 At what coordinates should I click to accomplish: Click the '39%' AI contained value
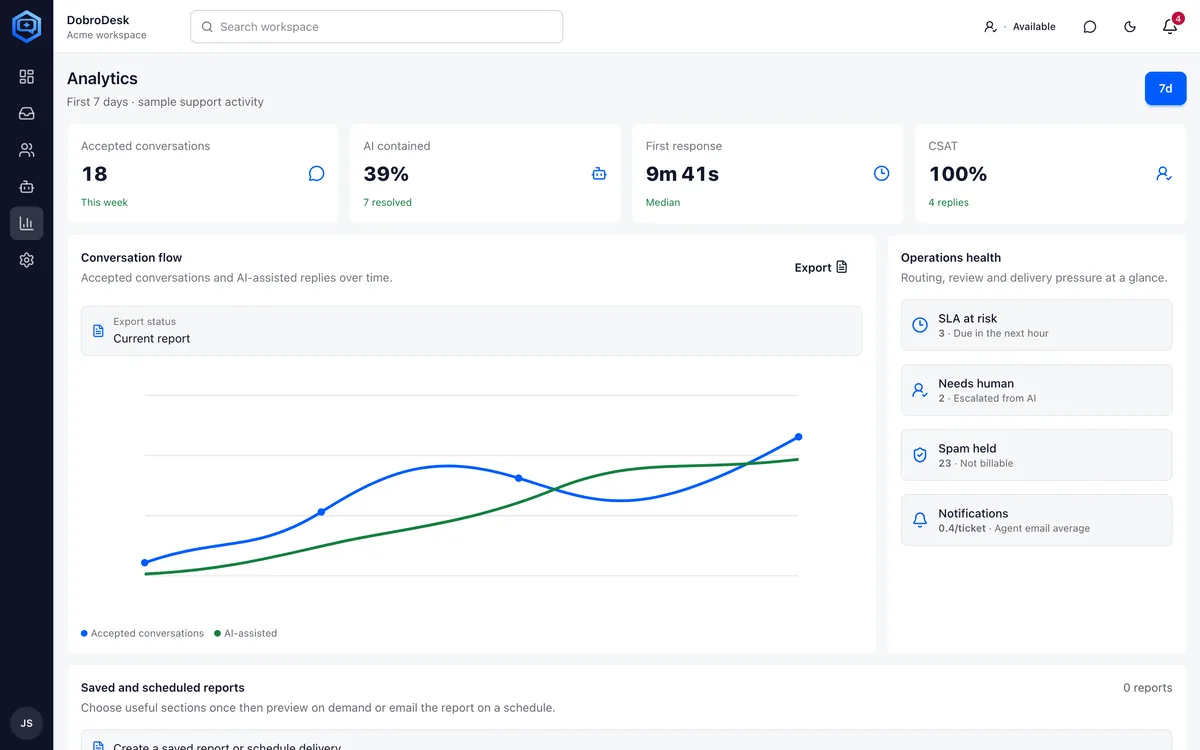(386, 174)
